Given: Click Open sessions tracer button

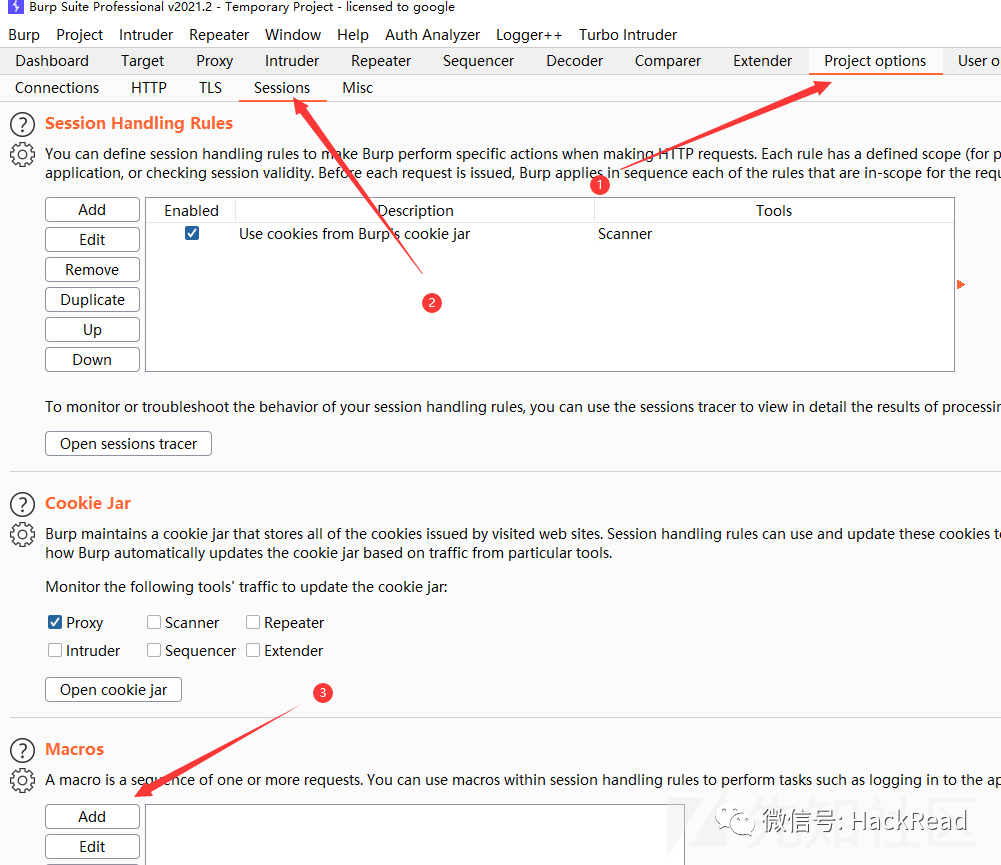Looking at the screenshot, I should point(128,444).
